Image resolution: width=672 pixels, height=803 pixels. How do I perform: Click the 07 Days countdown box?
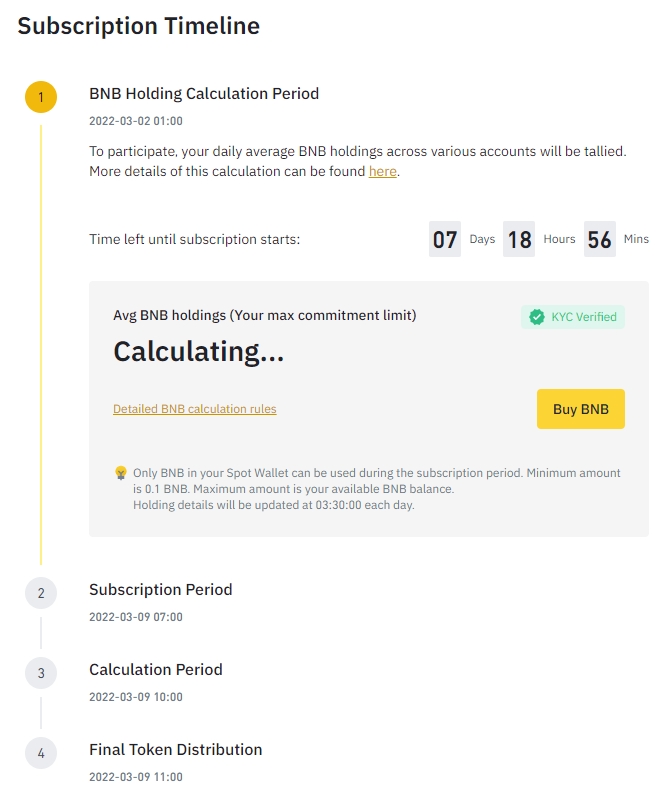[x=445, y=240]
